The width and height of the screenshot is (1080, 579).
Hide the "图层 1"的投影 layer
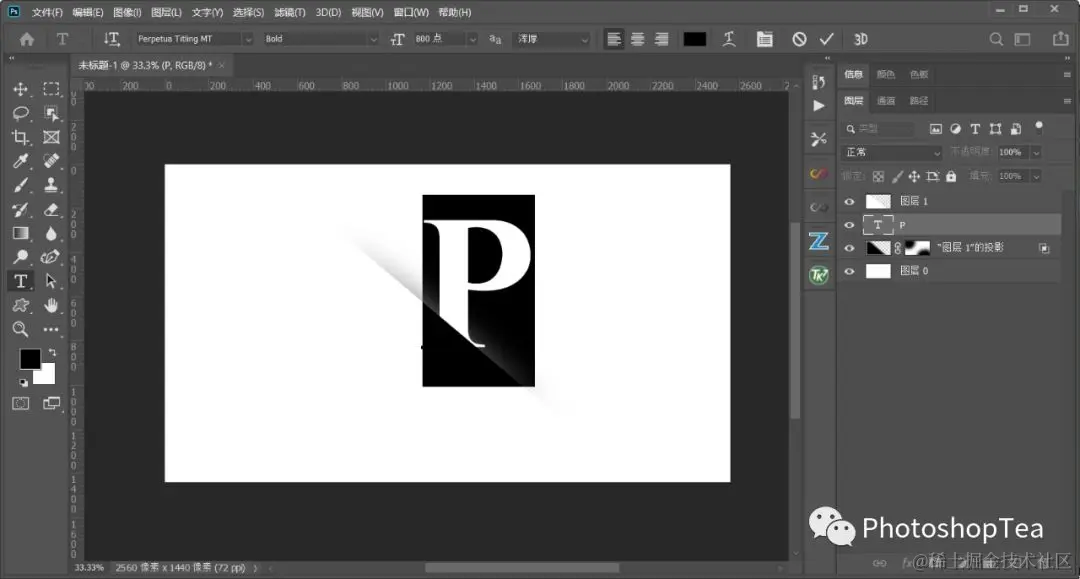point(849,248)
